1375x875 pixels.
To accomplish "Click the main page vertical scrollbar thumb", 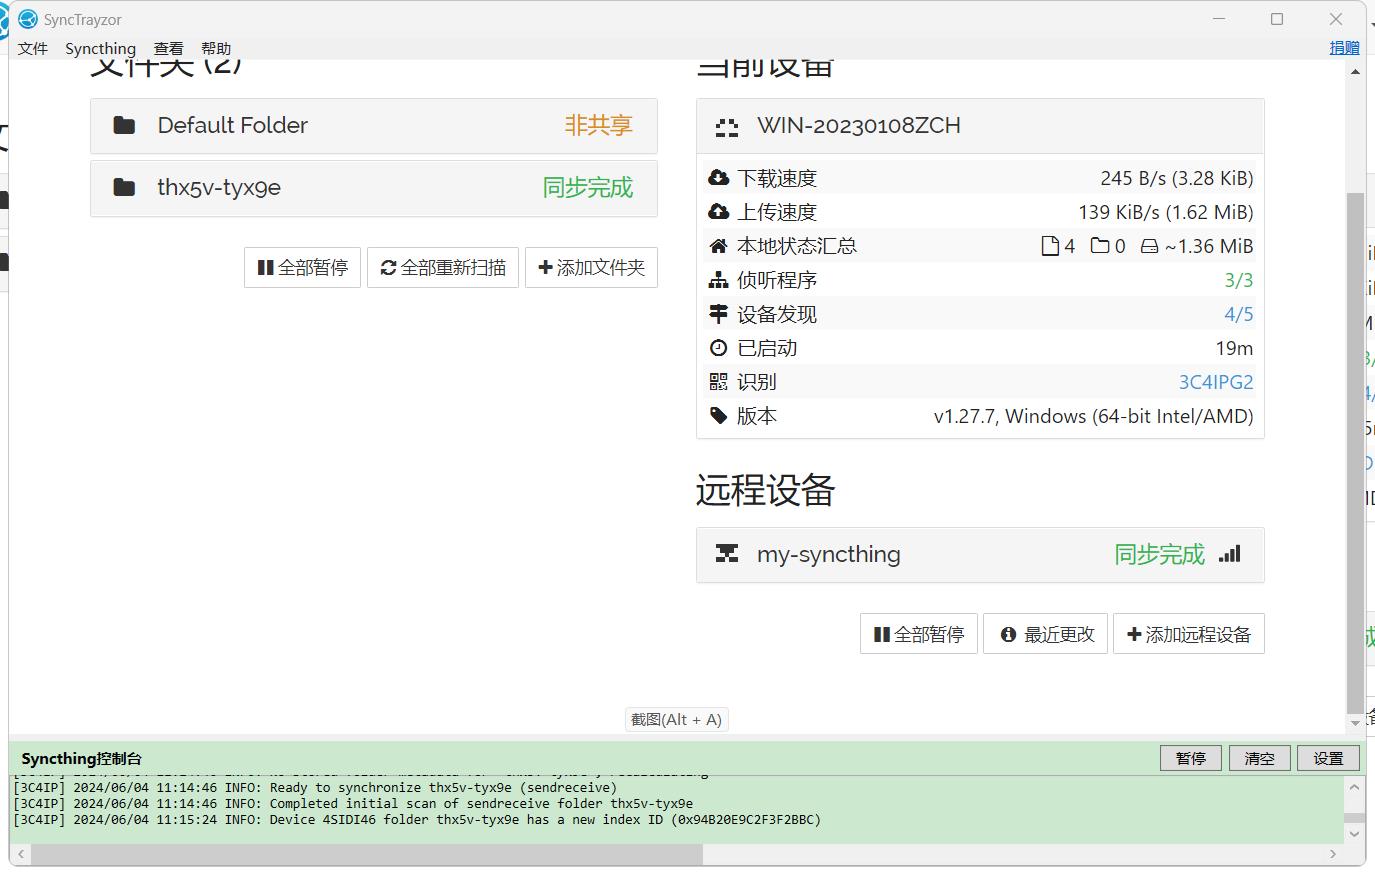I will (x=1355, y=452).
